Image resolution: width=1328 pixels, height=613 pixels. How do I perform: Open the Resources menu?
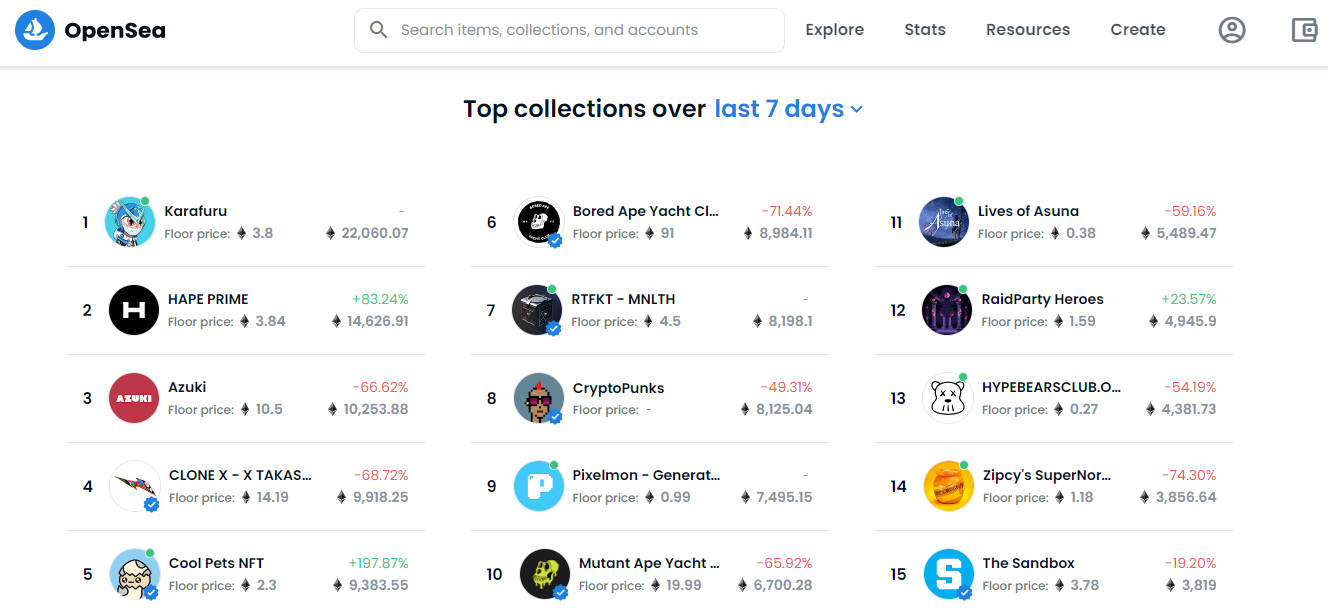[1027, 30]
